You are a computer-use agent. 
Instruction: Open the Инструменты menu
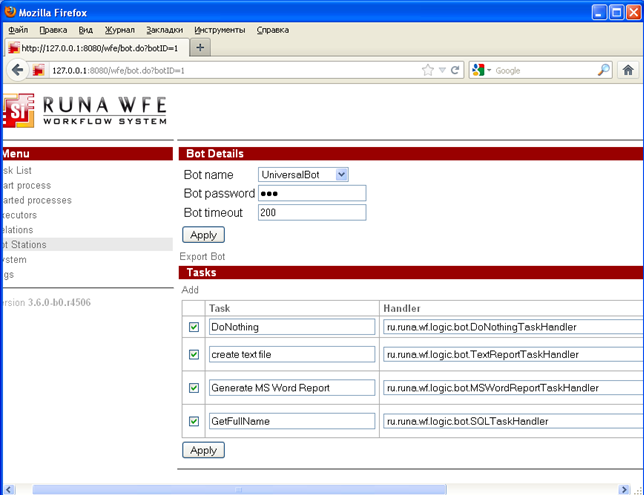pos(220,30)
